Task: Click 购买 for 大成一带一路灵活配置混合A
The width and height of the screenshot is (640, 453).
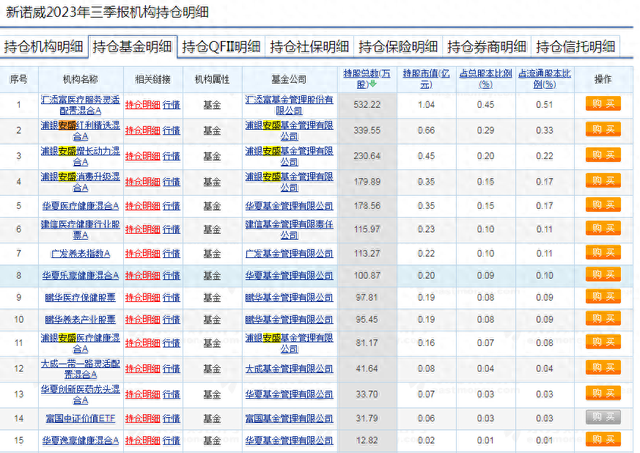Action: [603, 368]
